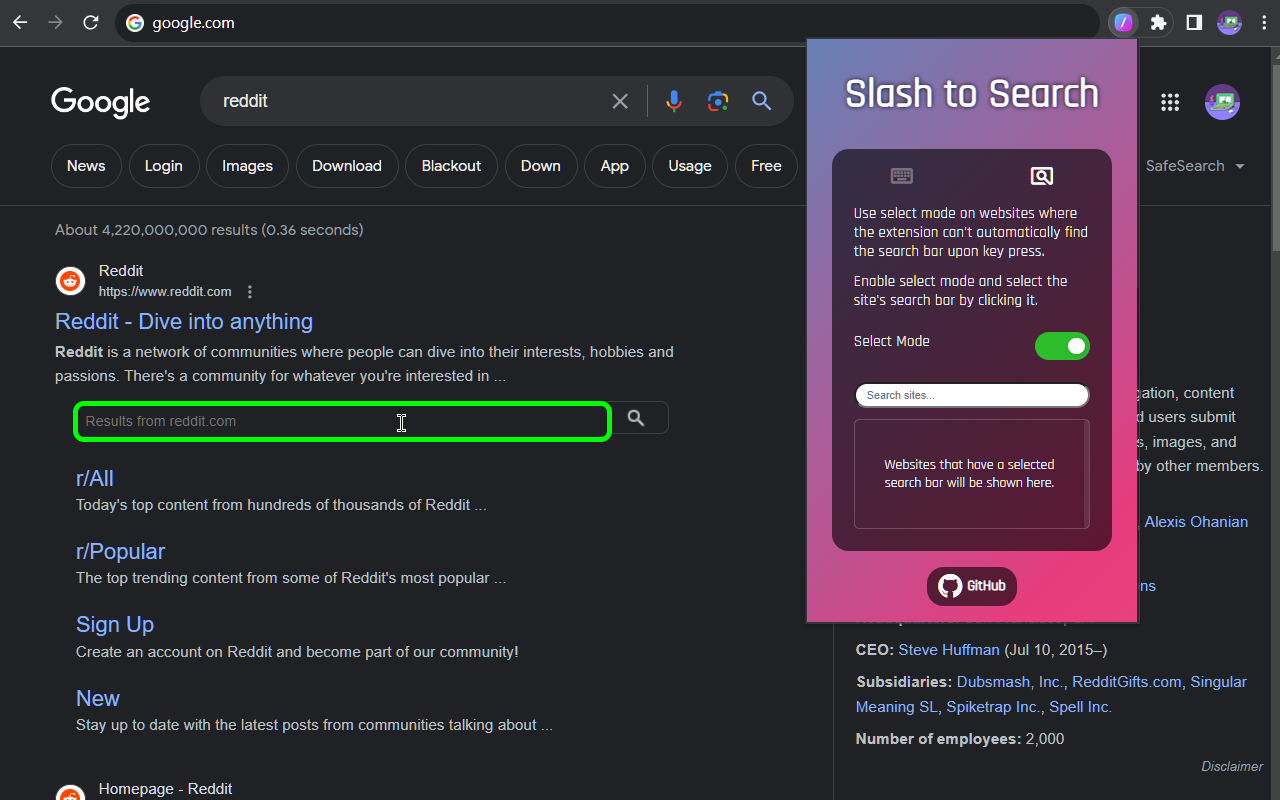Open the three-dot menu beside reddit.com result
Screen dimensions: 1280x800
250,292
